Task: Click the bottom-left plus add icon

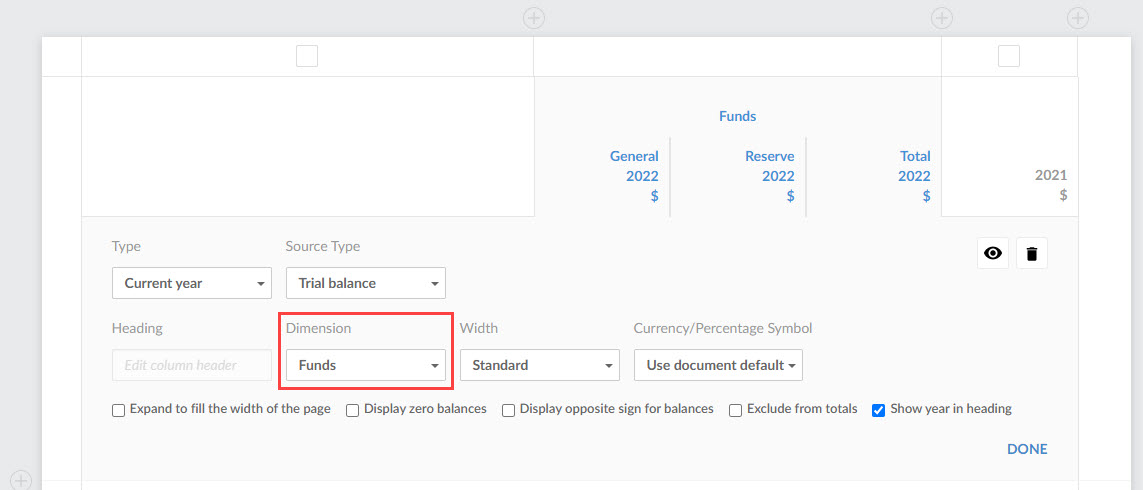Action: pyautogui.click(x=20, y=480)
